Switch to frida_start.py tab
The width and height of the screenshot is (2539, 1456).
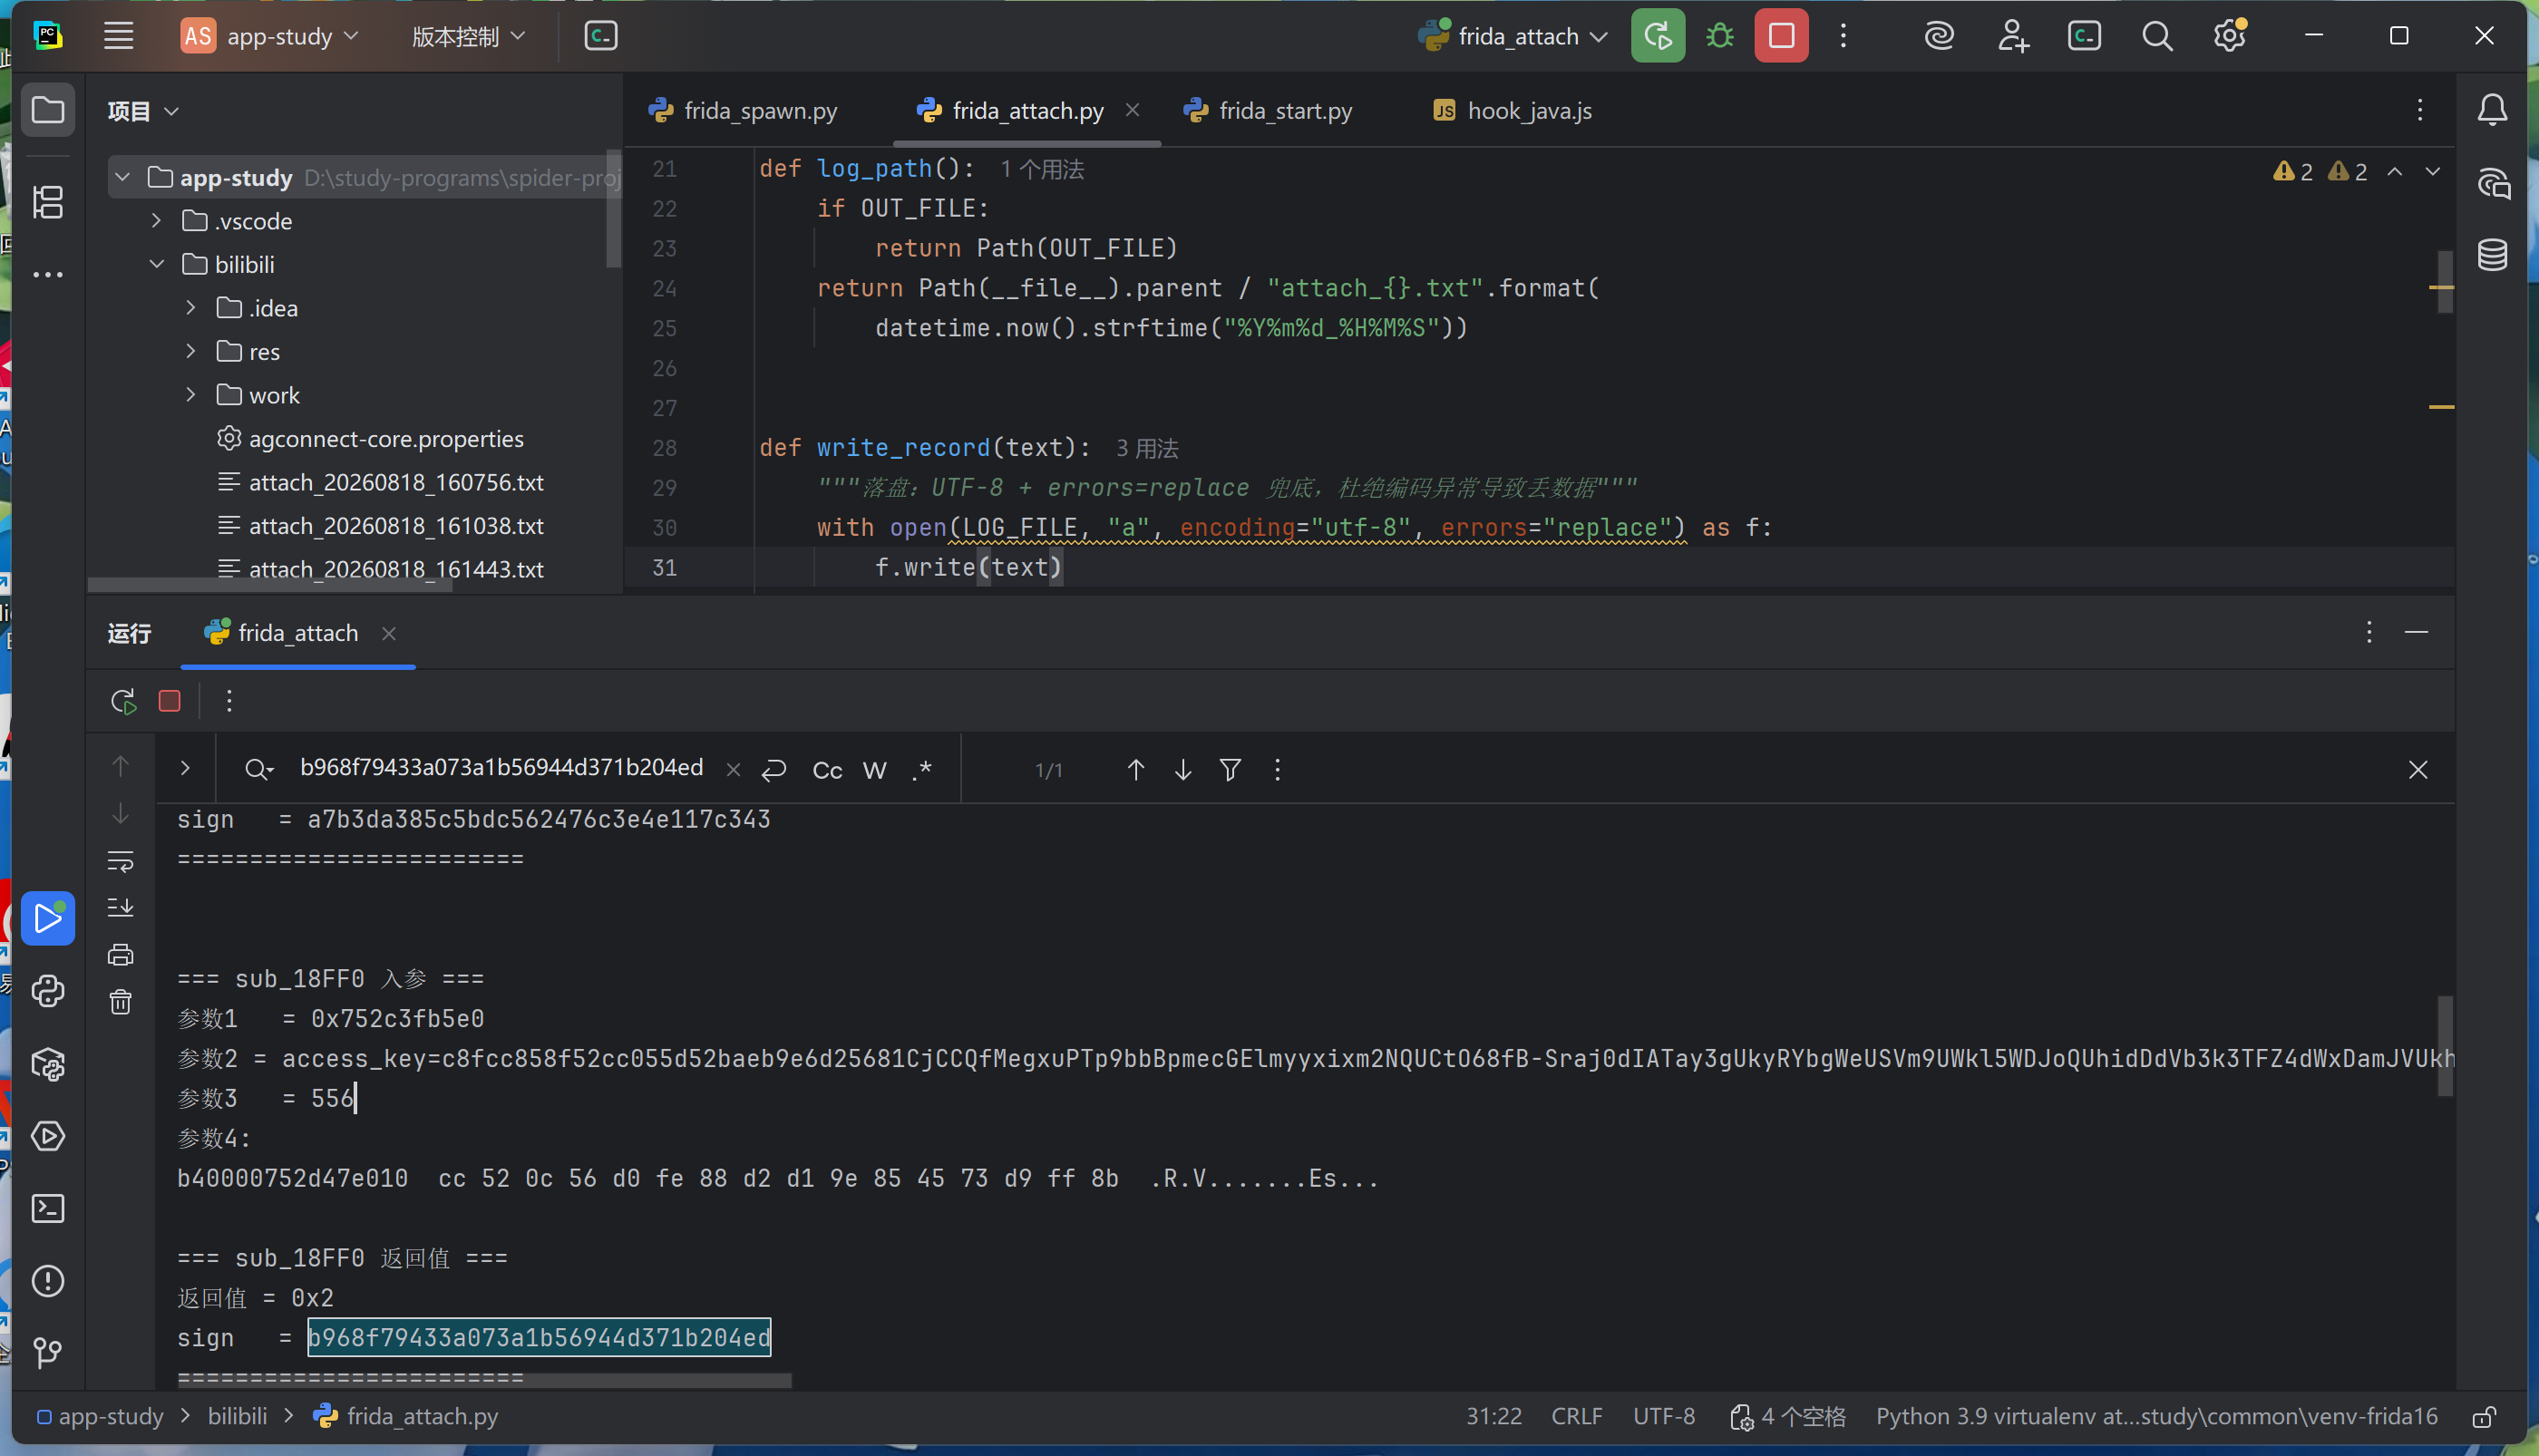(1267, 111)
